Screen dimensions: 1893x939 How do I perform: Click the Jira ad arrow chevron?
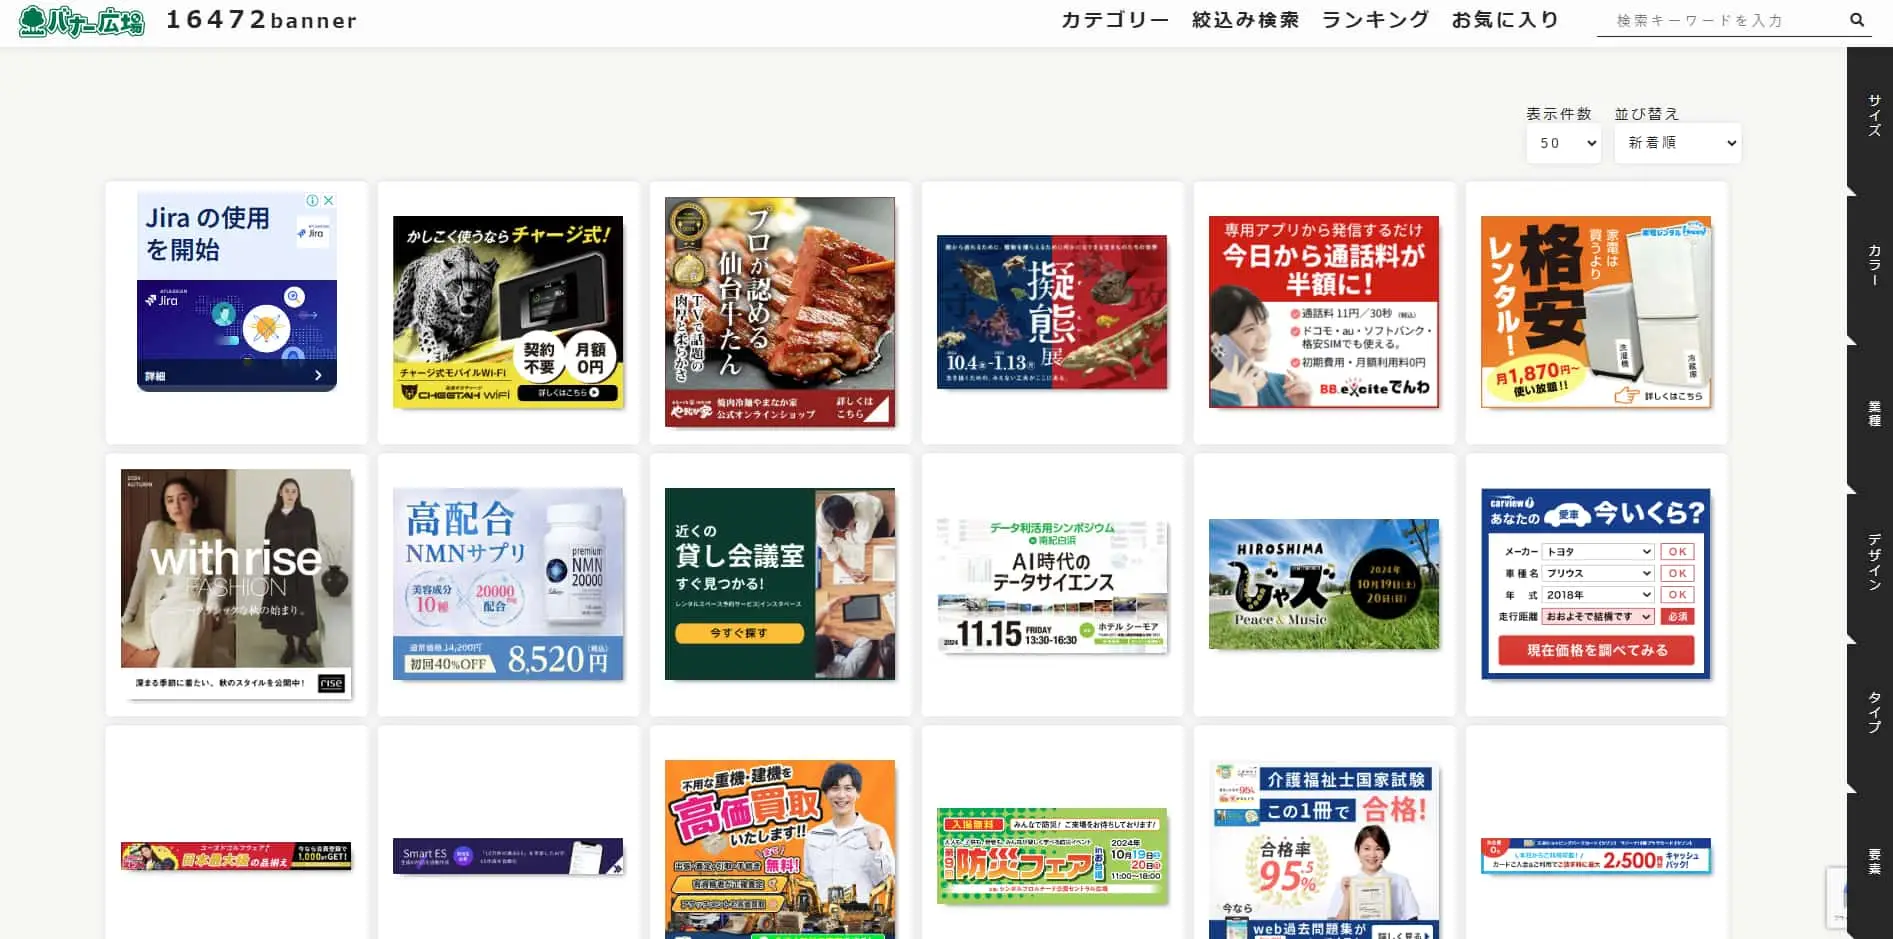click(x=318, y=376)
